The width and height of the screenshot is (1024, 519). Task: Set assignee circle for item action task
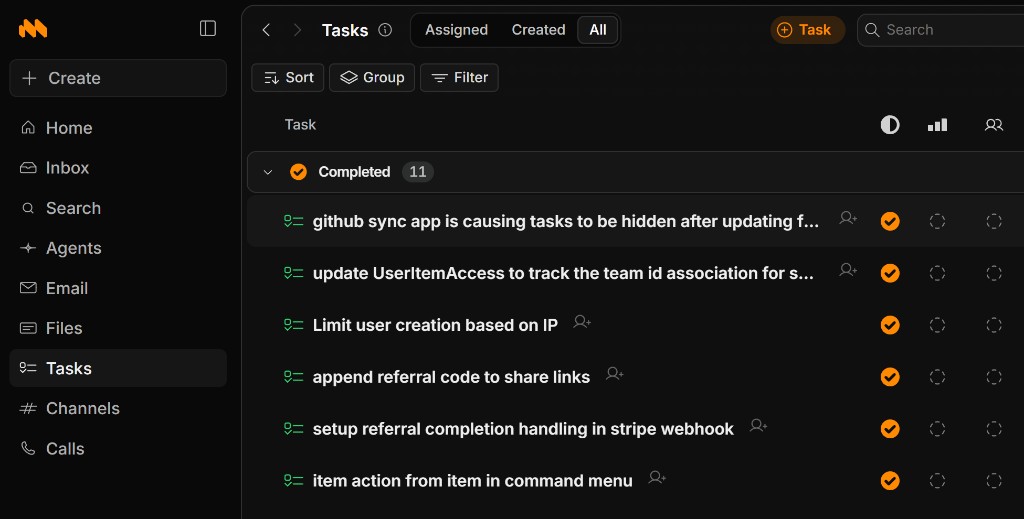pos(994,480)
